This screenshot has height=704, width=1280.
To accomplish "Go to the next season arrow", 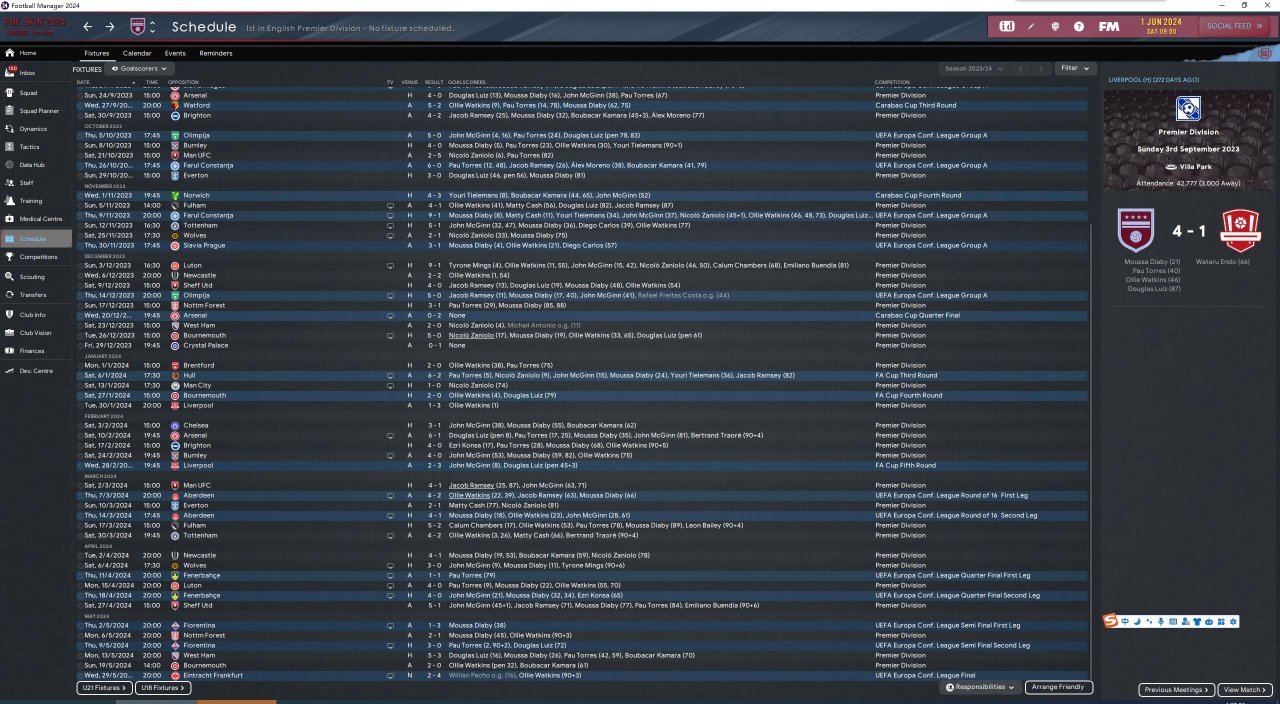I will 1040,68.
